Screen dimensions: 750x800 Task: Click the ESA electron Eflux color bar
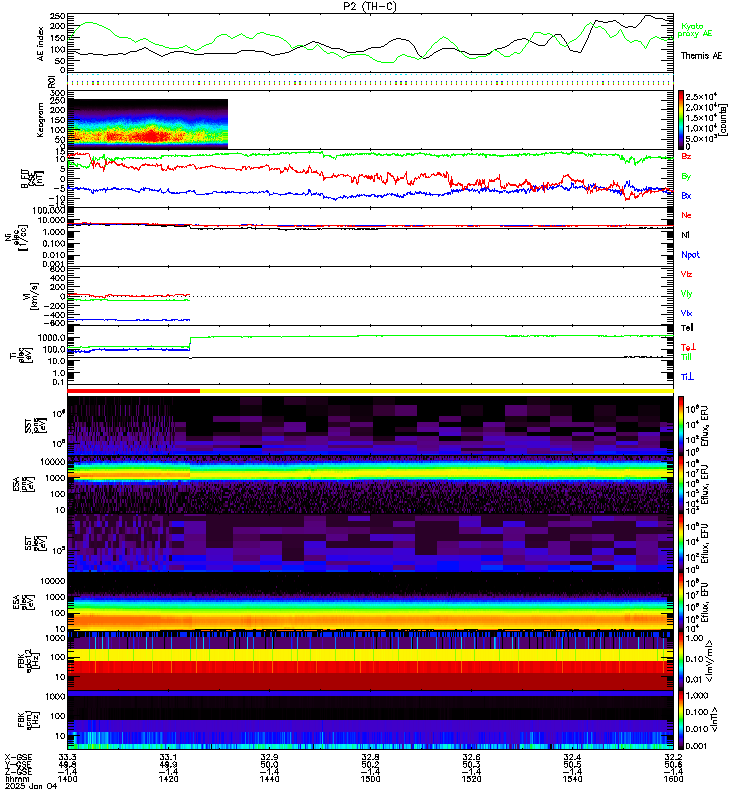tap(681, 602)
